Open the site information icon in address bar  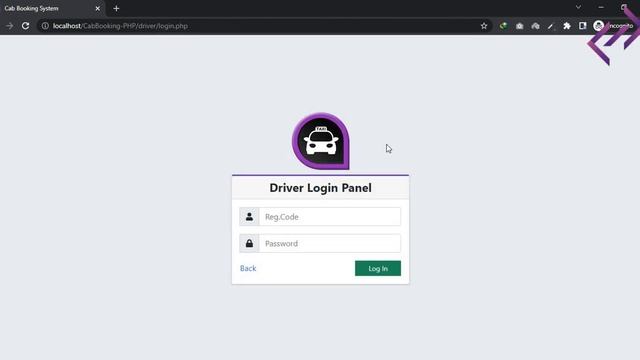[x=45, y=26]
